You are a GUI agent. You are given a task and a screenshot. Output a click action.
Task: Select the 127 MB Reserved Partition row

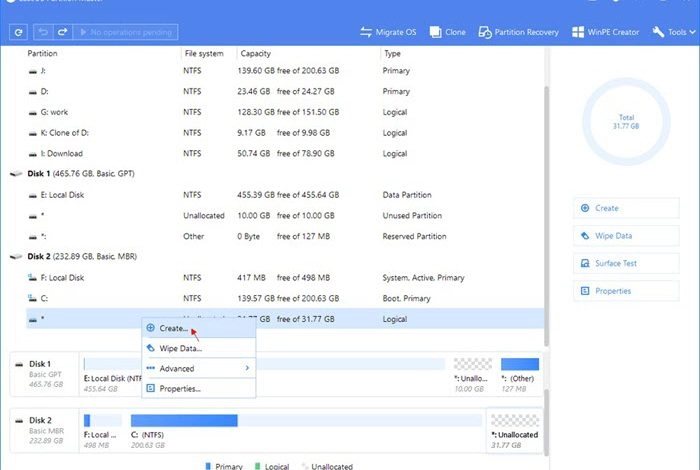pyautogui.click(x=285, y=236)
